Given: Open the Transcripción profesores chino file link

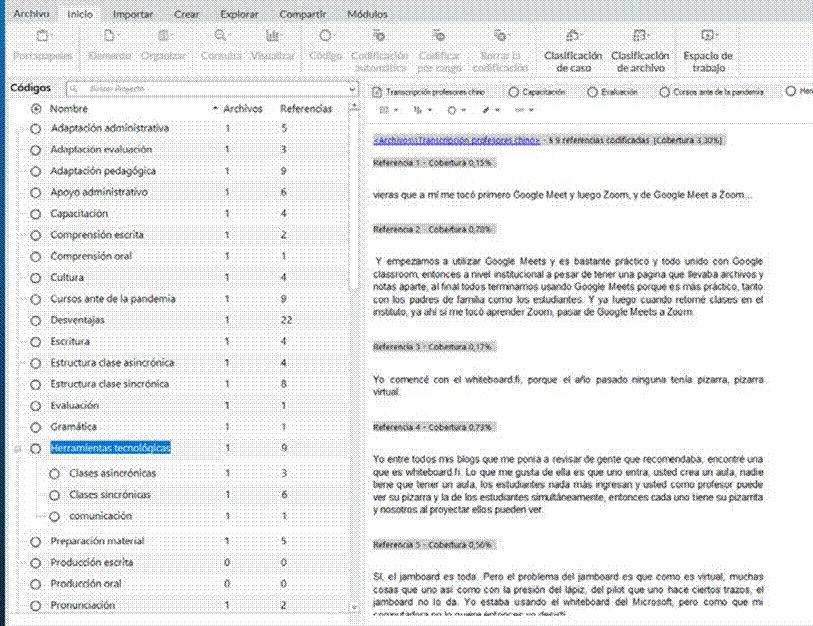Looking at the screenshot, I should (456, 140).
